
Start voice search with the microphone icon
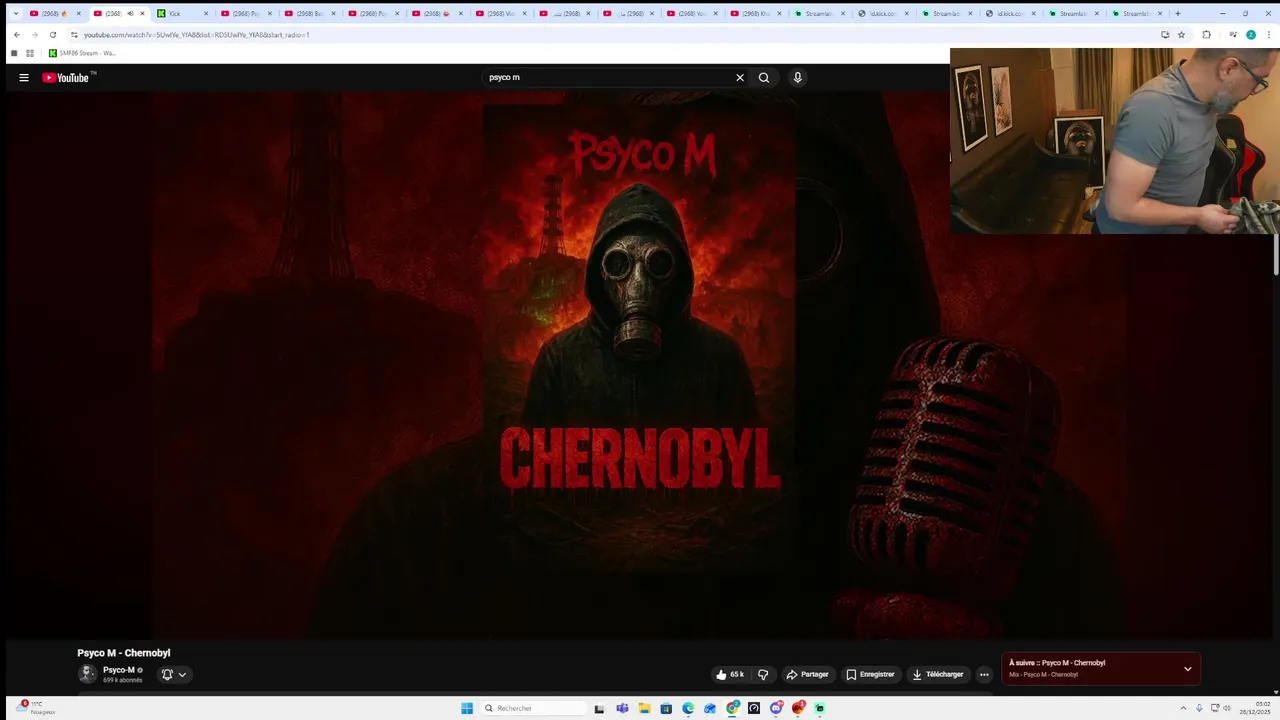point(797,77)
